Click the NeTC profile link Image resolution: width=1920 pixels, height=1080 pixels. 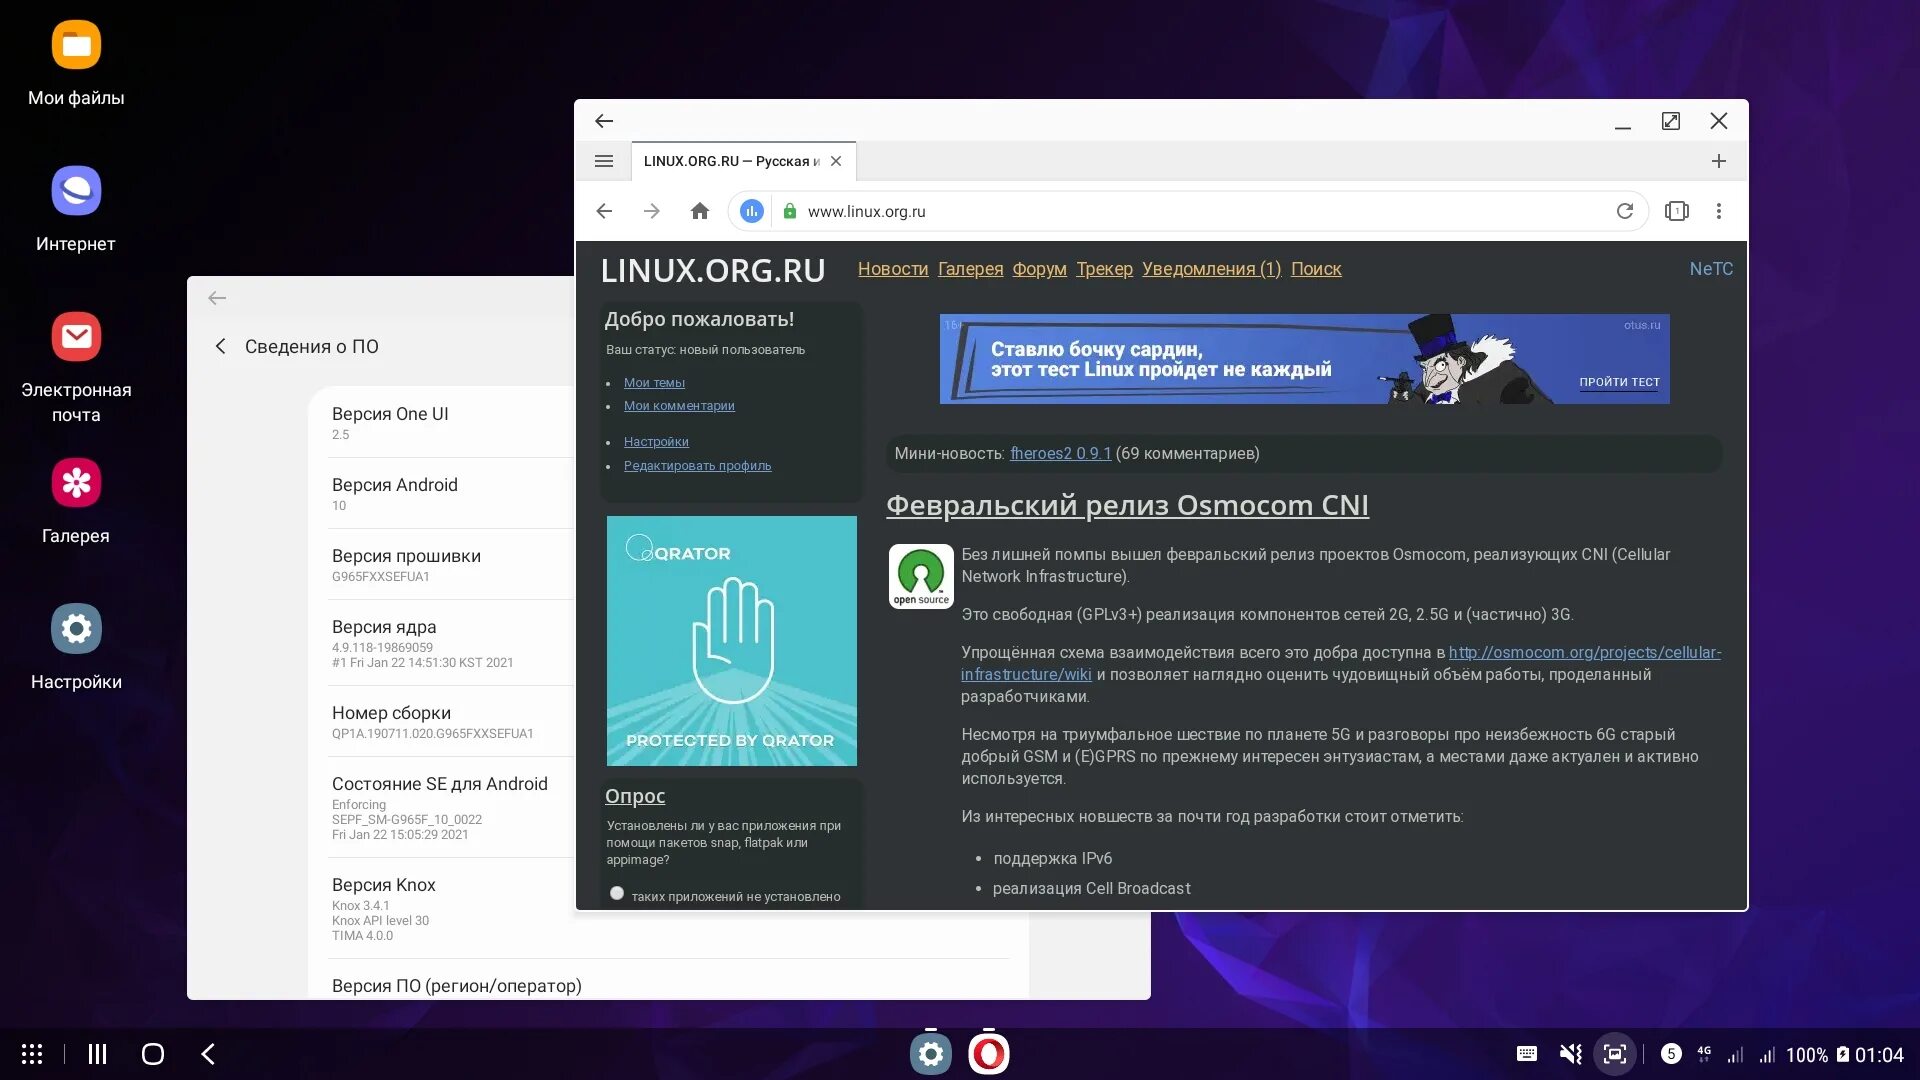[x=1711, y=269]
